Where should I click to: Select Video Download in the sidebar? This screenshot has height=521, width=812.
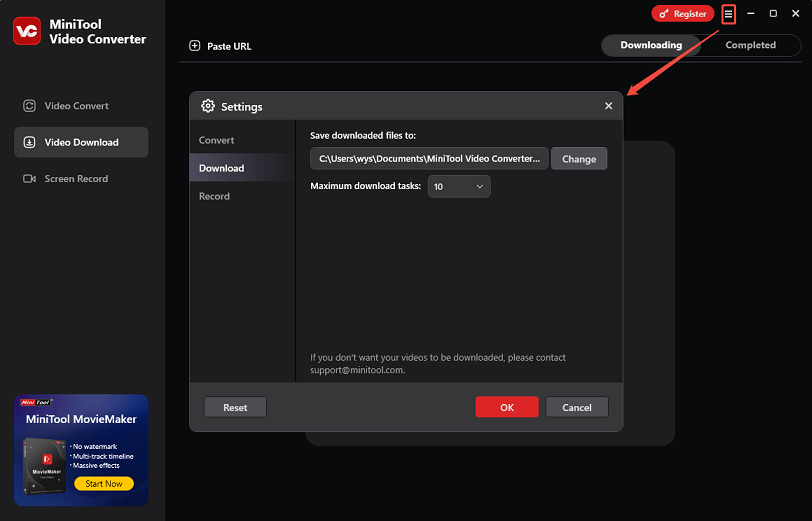tap(81, 142)
